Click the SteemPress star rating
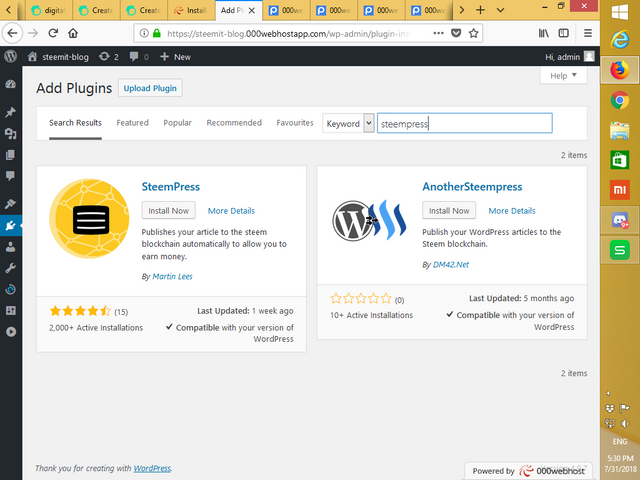 click(80, 311)
